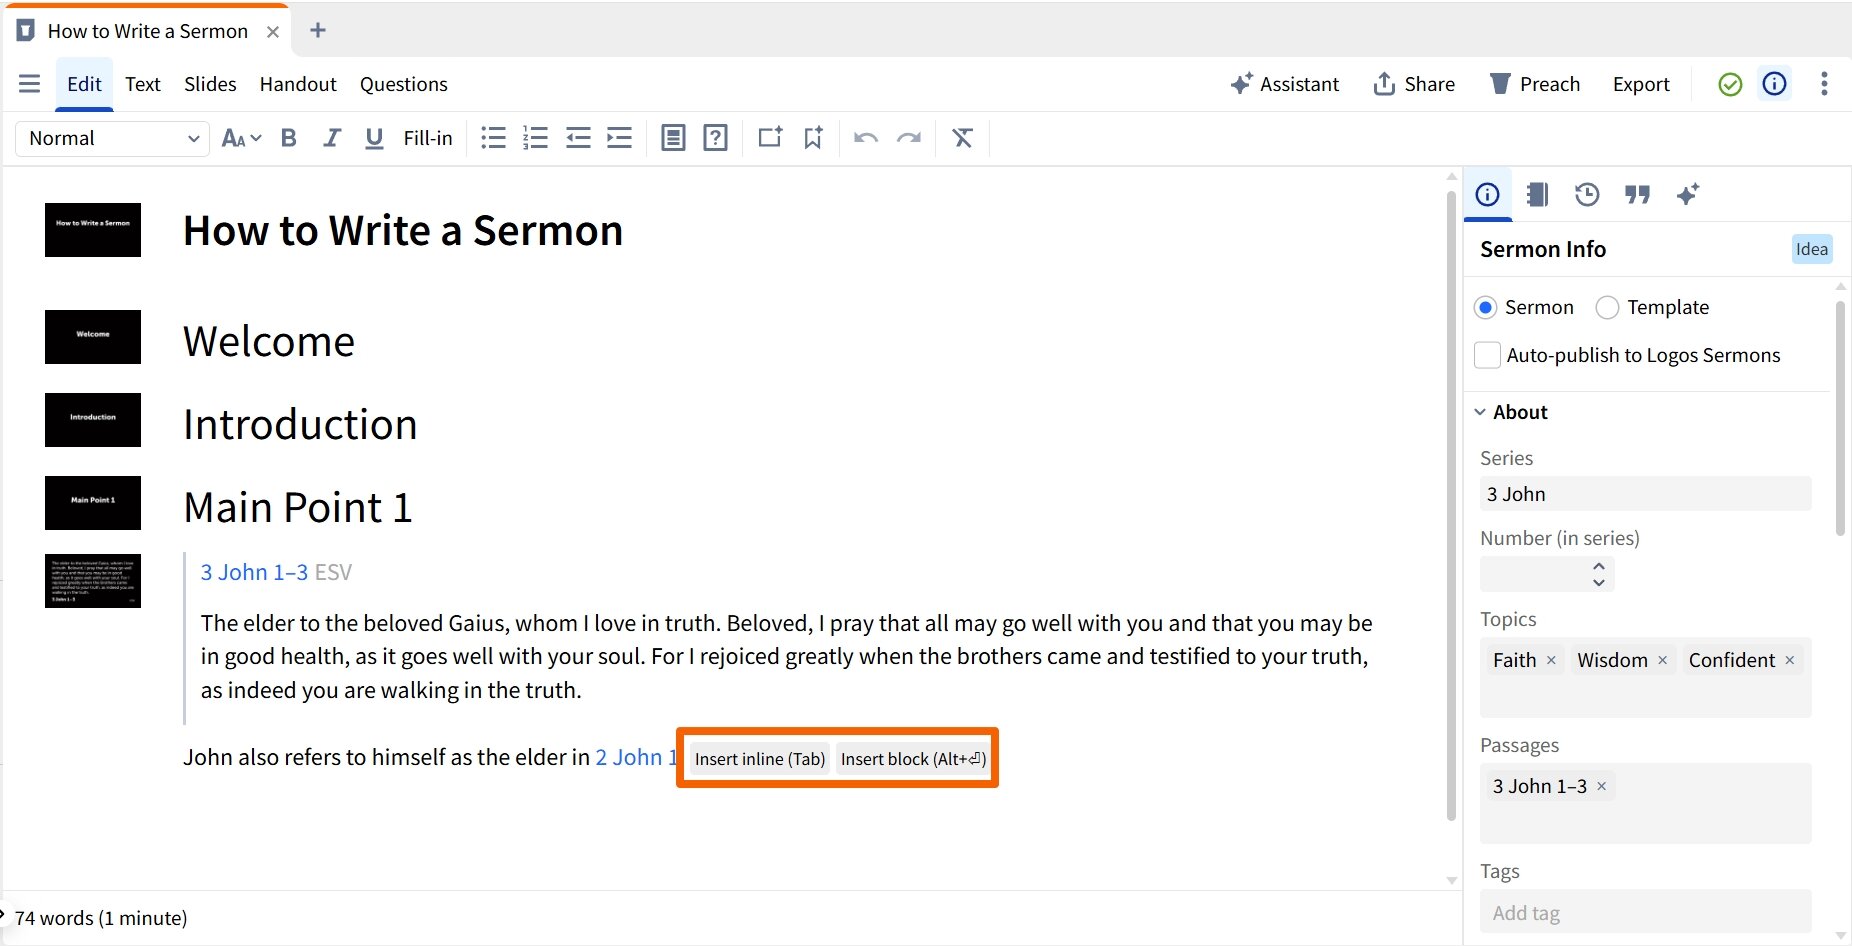Toggle bold formatting
The image size is (1852, 946).
coord(288,138)
